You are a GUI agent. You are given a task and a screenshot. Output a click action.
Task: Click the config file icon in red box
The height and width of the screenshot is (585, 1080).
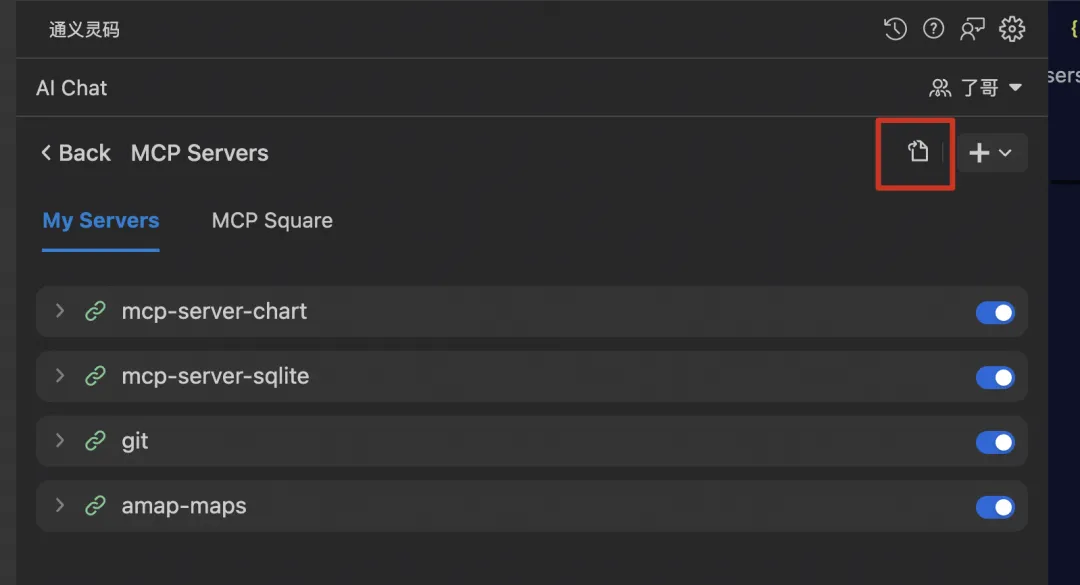click(918, 152)
